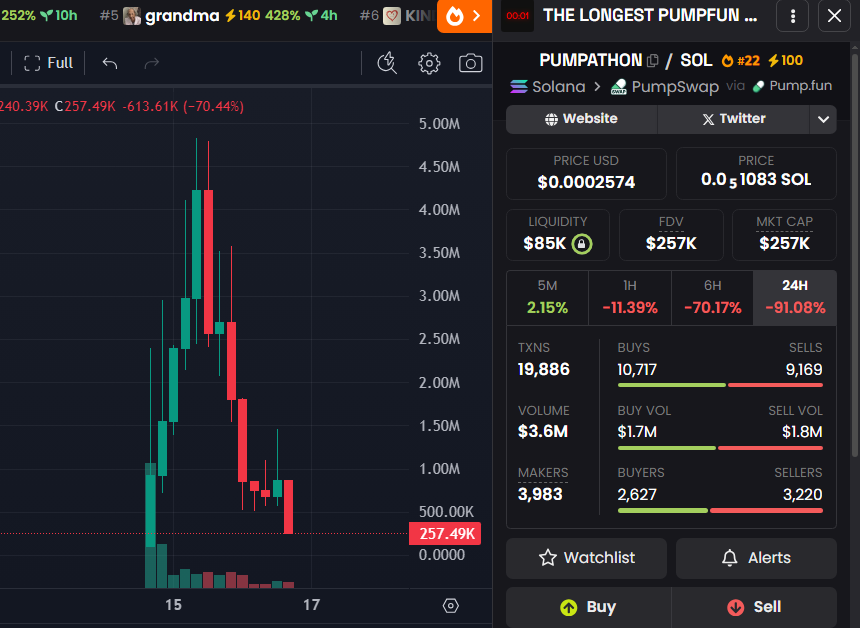860x628 pixels.
Task: Click the MAKERS 3,983 value
Action: pyautogui.click(x=540, y=495)
